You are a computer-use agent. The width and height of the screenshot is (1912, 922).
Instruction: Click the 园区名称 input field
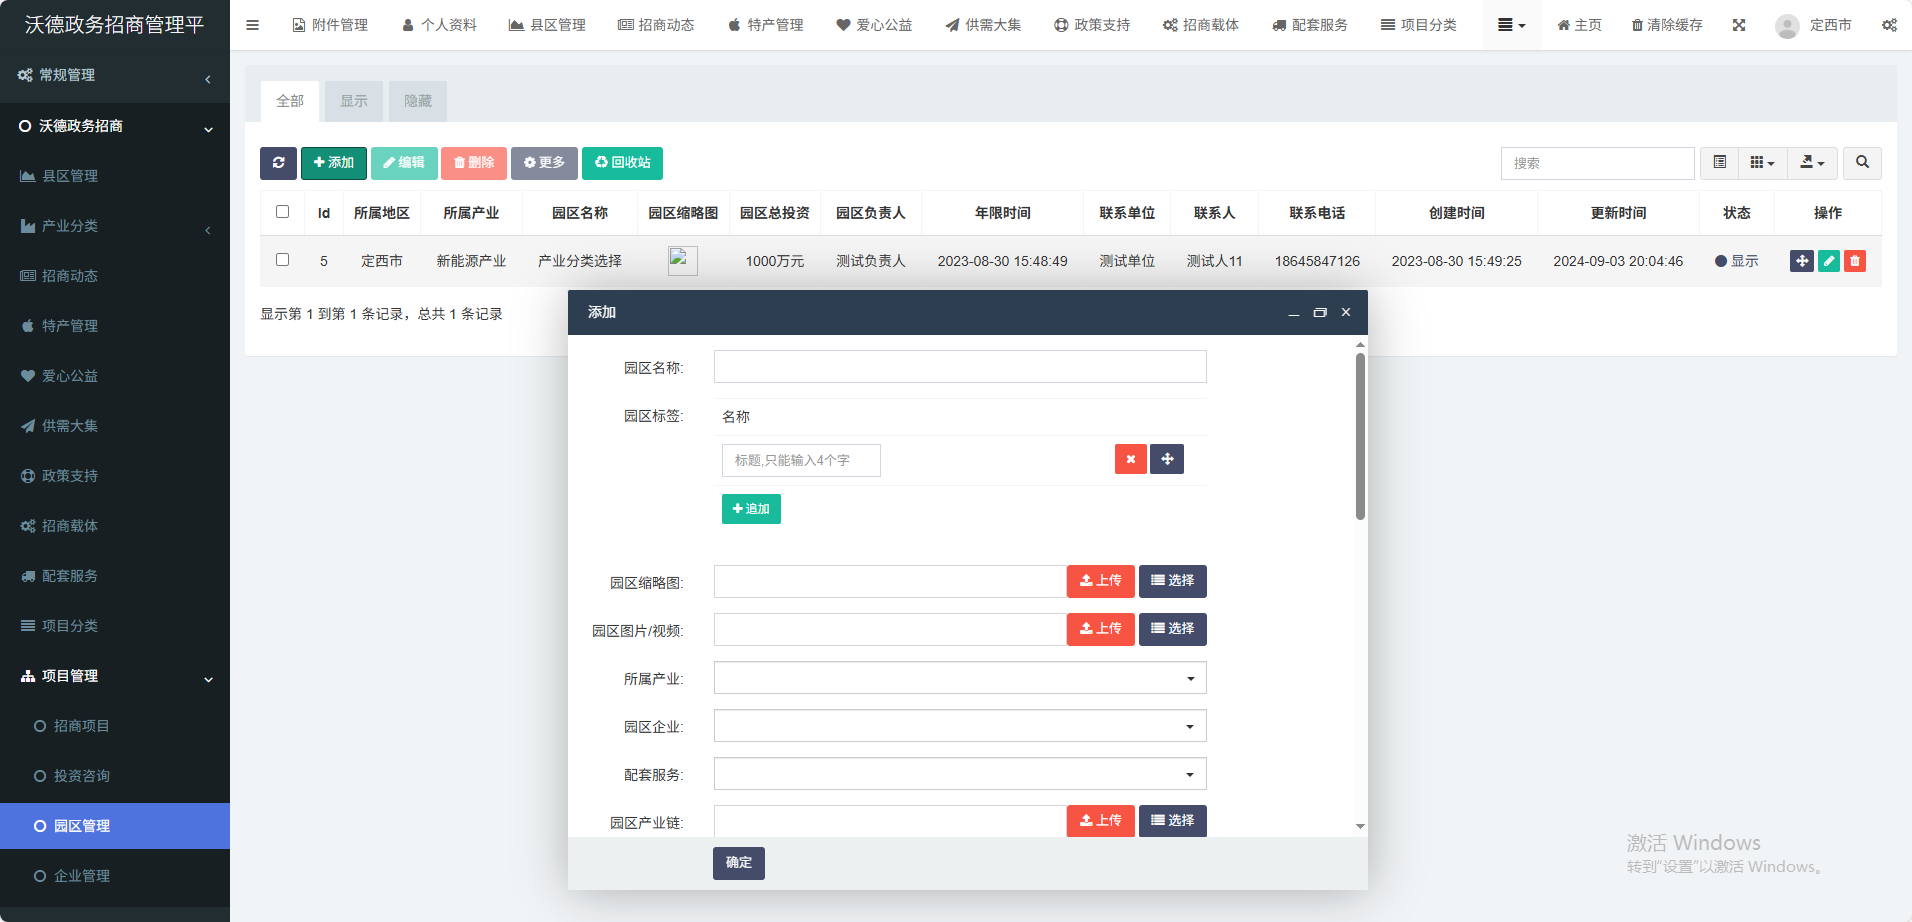pyautogui.click(x=959, y=367)
